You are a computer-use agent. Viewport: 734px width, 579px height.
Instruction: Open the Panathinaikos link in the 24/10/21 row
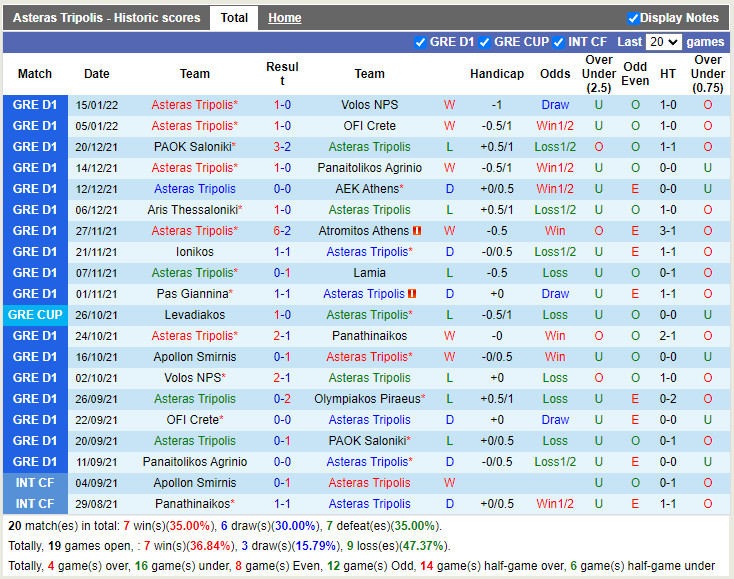pyautogui.click(x=369, y=336)
